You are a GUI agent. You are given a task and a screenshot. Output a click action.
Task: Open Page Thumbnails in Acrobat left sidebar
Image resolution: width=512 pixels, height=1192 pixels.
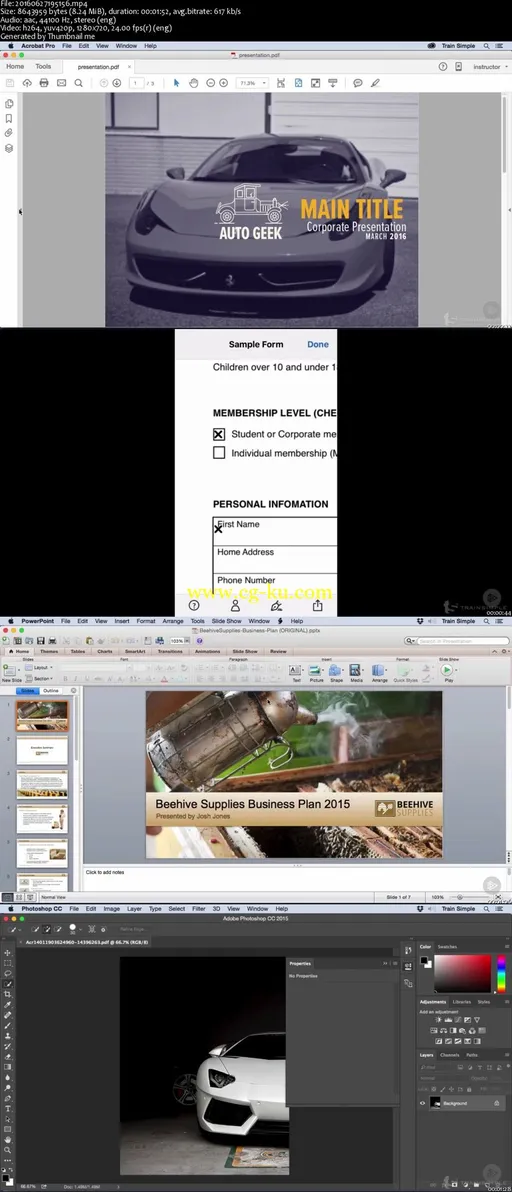tap(9, 103)
